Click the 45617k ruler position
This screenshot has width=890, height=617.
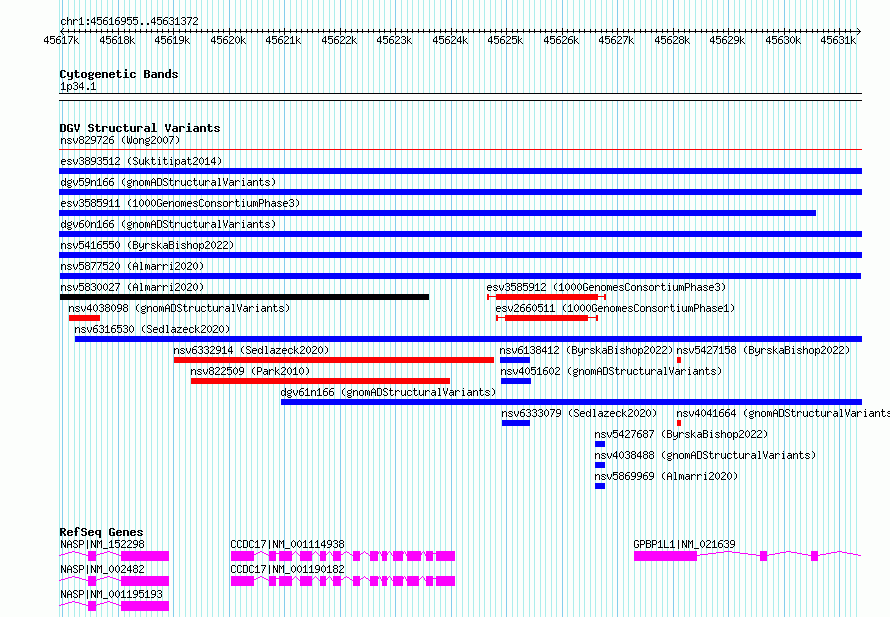point(61,40)
